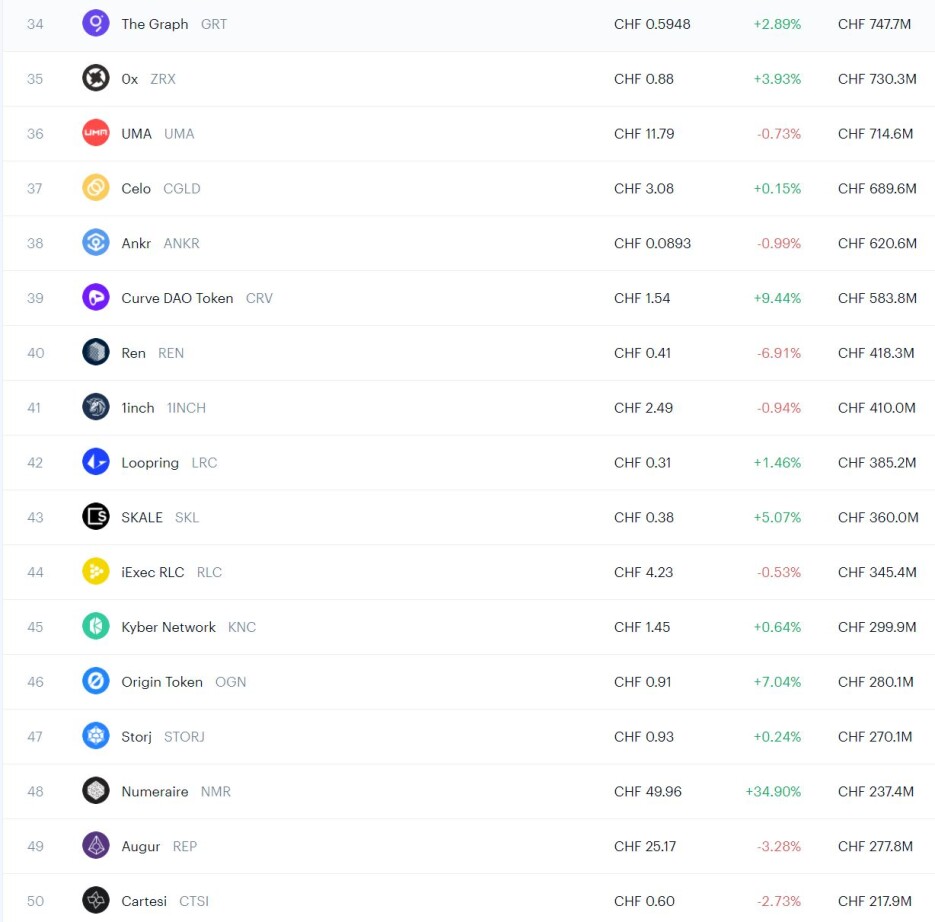This screenshot has width=935, height=922.
Task: Click Ren's market cap CHF 418.3M
Action: point(875,352)
